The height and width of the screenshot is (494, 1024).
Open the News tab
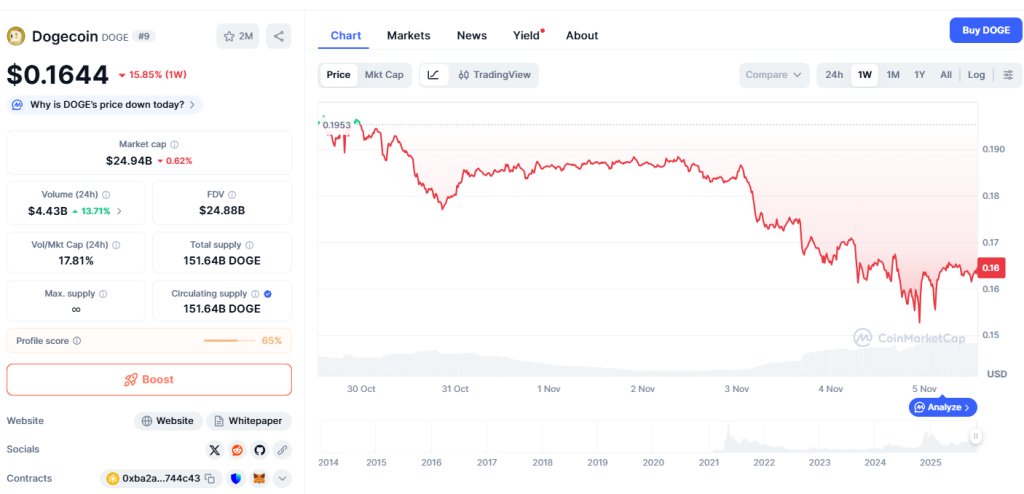tap(472, 35)
